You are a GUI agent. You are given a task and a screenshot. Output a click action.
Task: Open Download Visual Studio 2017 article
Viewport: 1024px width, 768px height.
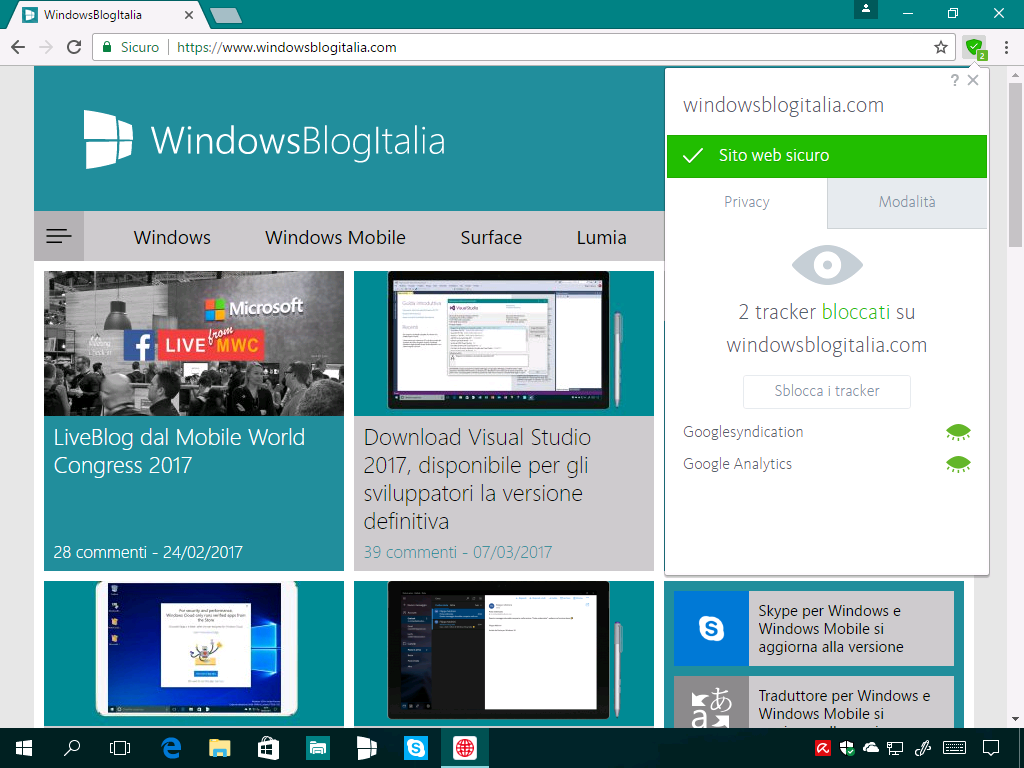(x=477, y=479)
